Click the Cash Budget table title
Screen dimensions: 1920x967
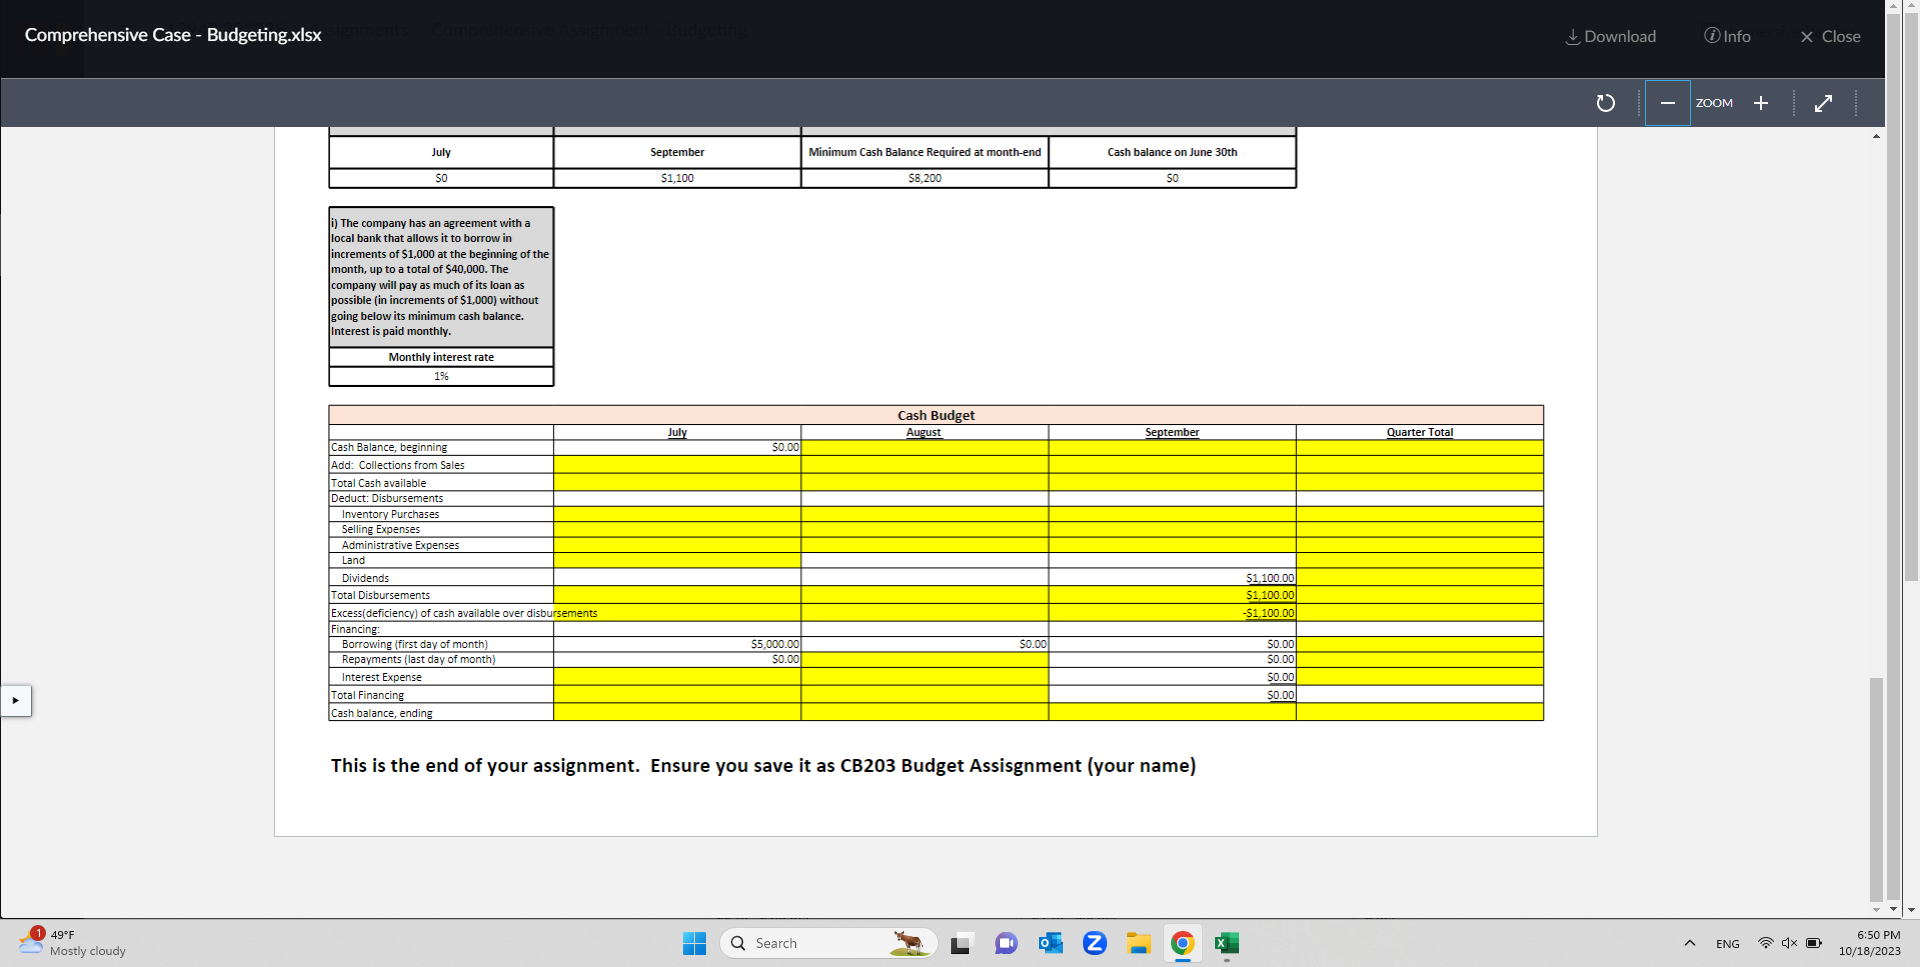[936, 415]
